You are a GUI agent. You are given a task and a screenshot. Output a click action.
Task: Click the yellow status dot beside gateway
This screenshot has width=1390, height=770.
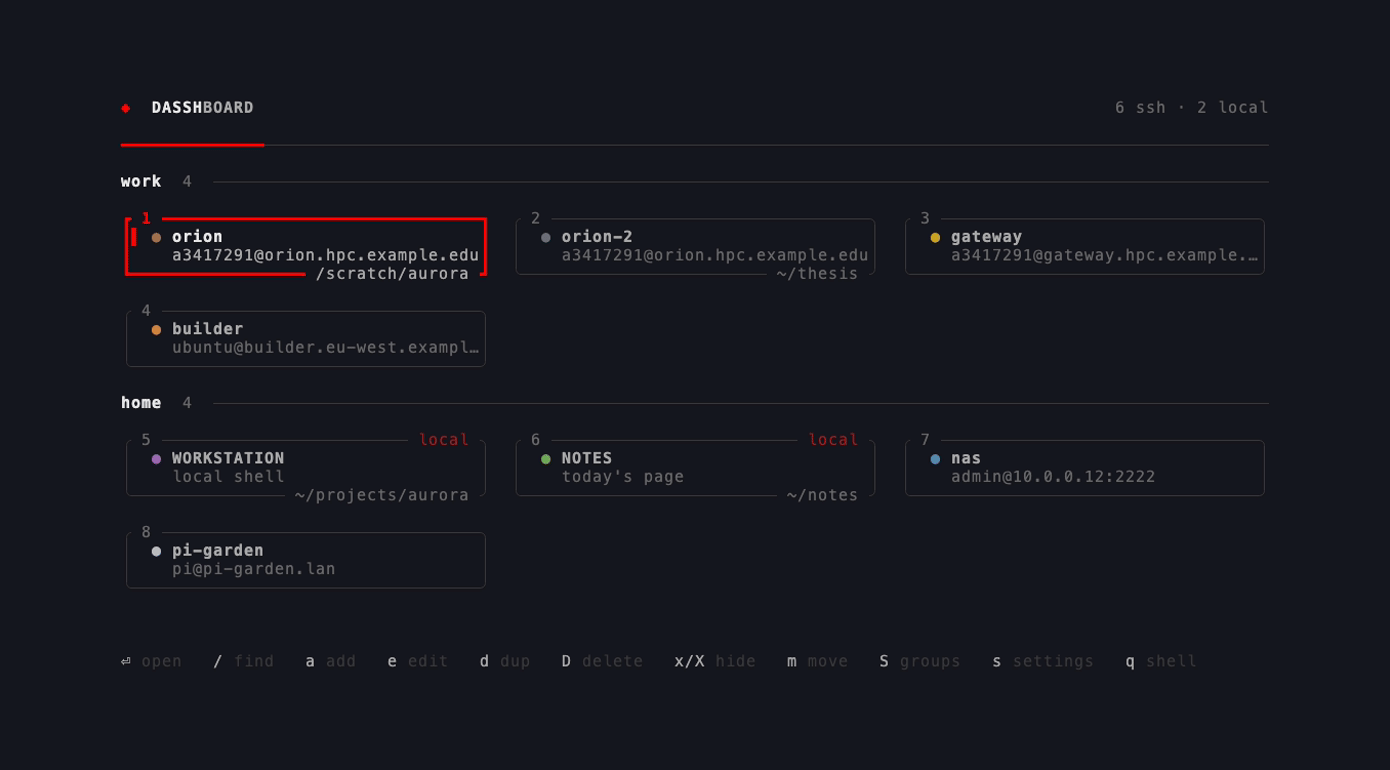pyautogui.click(x=935, y=238)
